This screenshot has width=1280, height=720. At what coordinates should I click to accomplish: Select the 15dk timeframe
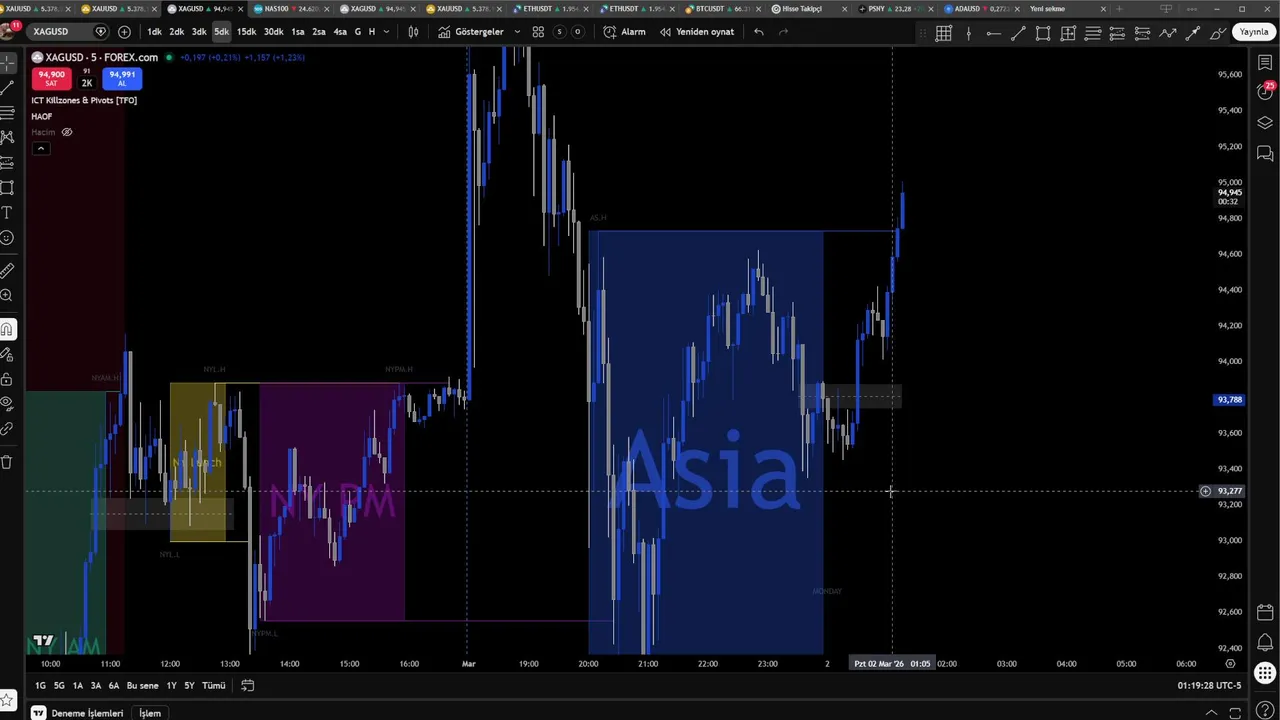(x=246, y=32)
